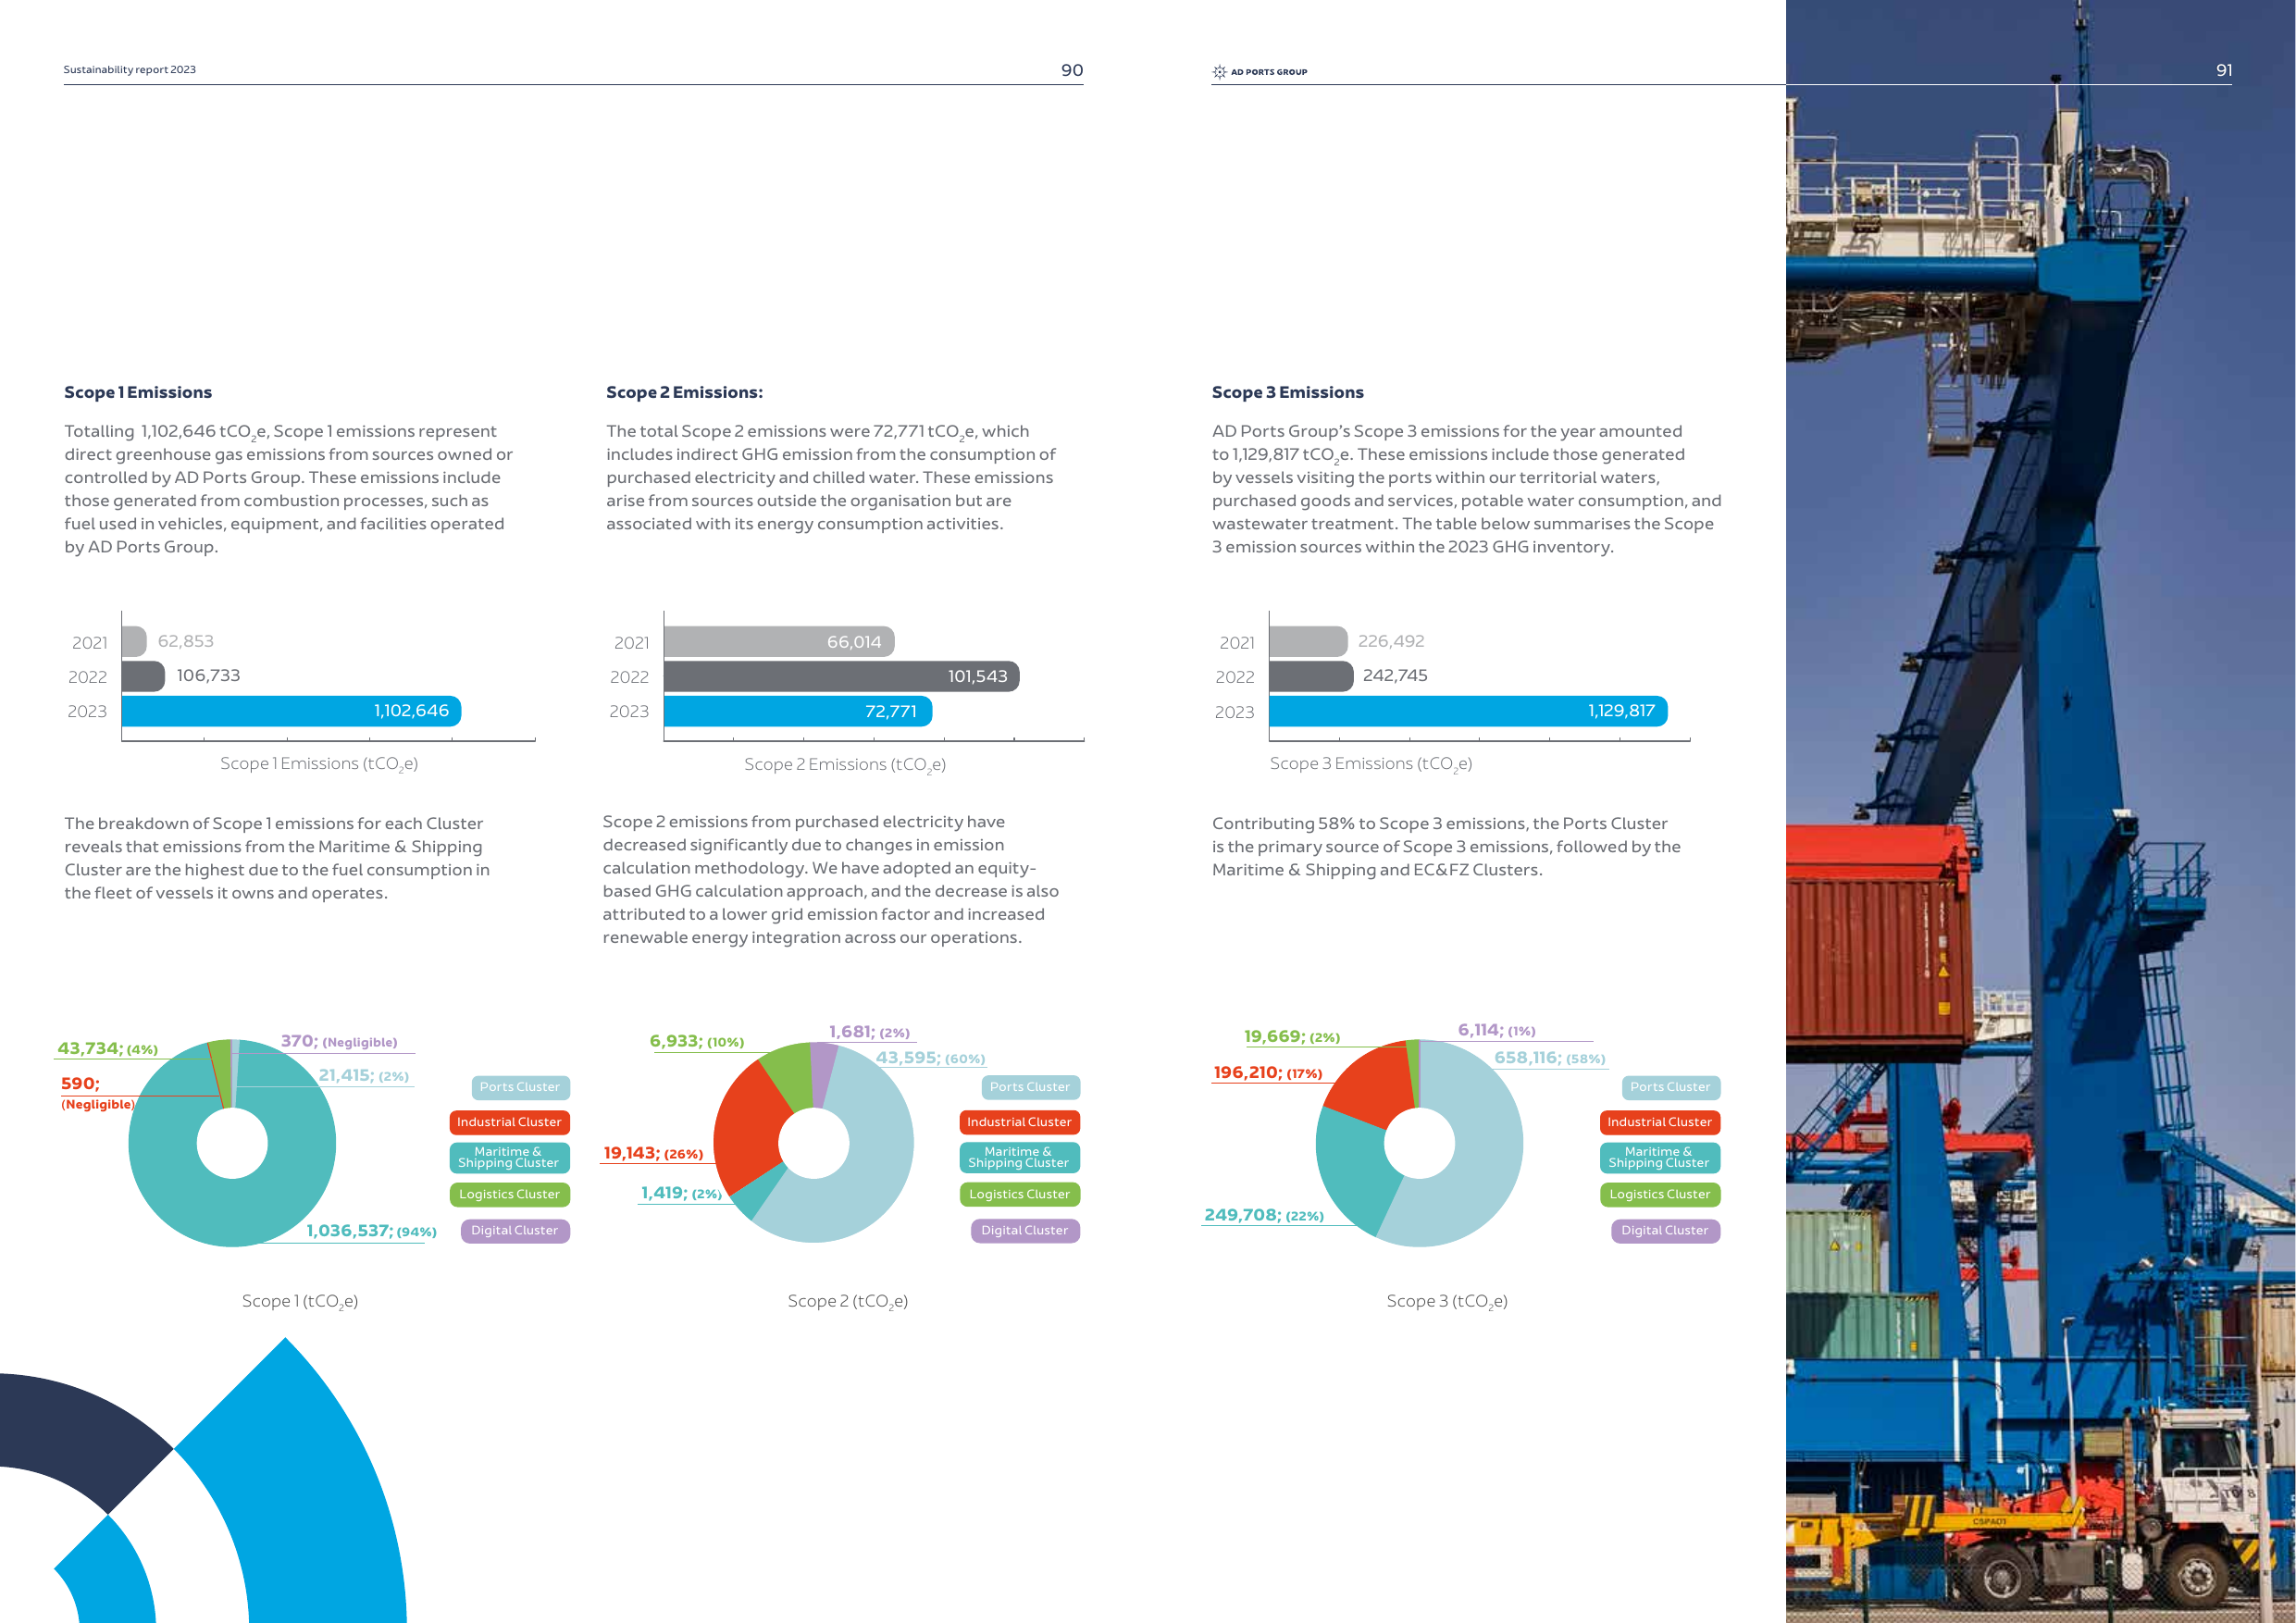Click the 106,733 value label
Viewport: 2296px width, 1623px height.
coord(208,675)
